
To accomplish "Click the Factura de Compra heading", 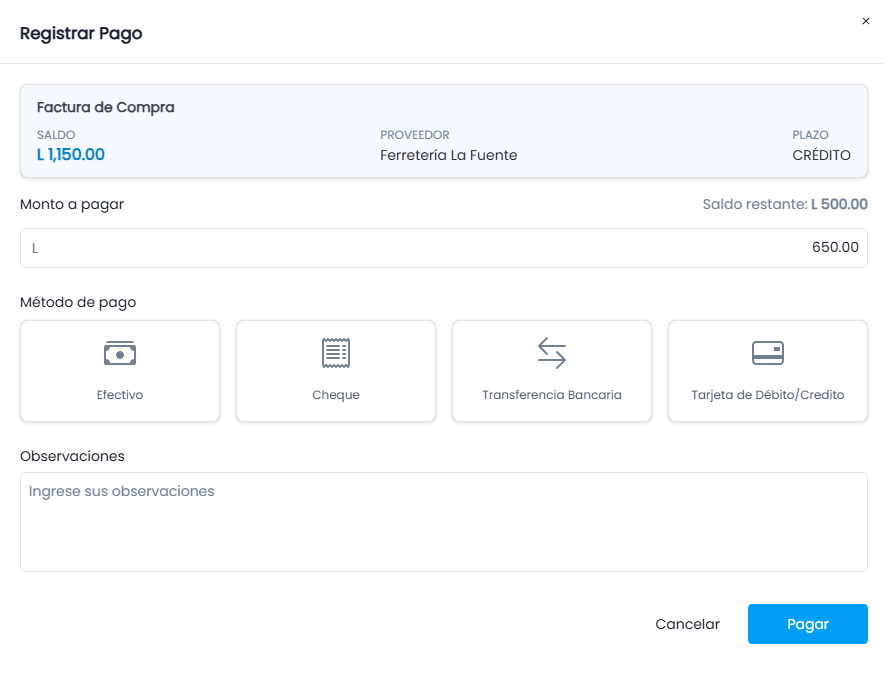I will click(105, 107).
